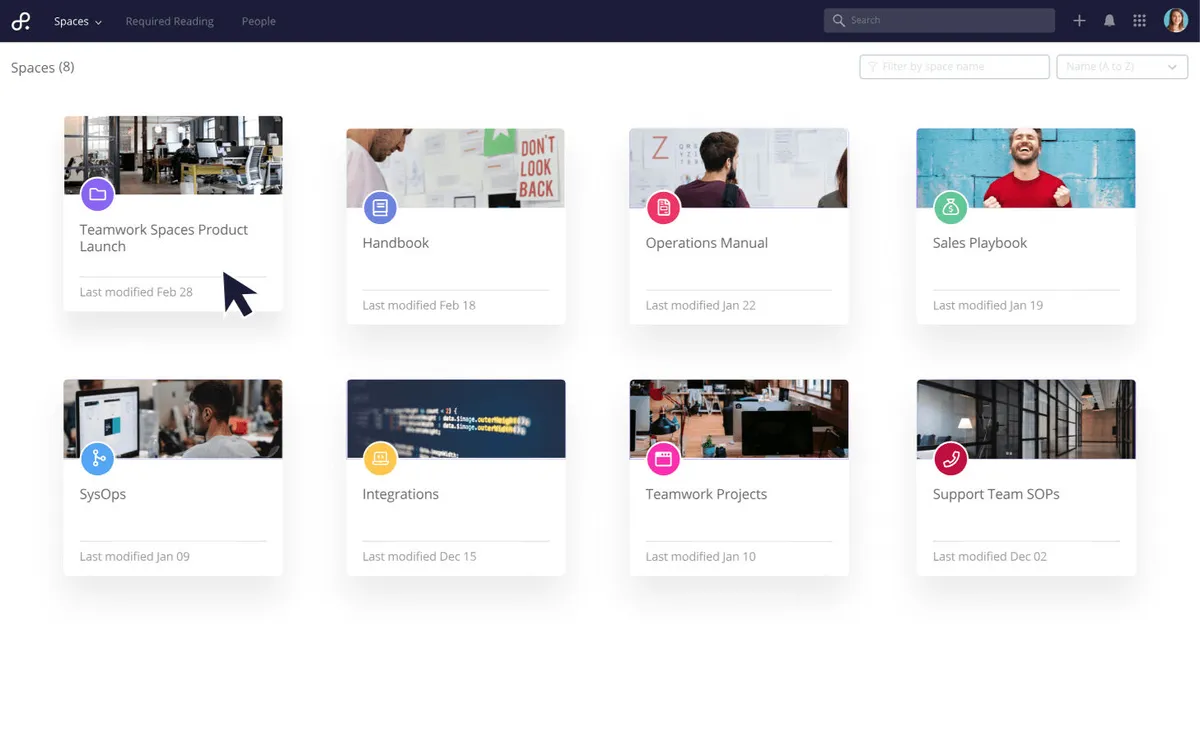Viewport: 1200px width, 743px height.
Task: Open the Name (A to Z) sort dropdown
Action: [x=1122, y=67]
